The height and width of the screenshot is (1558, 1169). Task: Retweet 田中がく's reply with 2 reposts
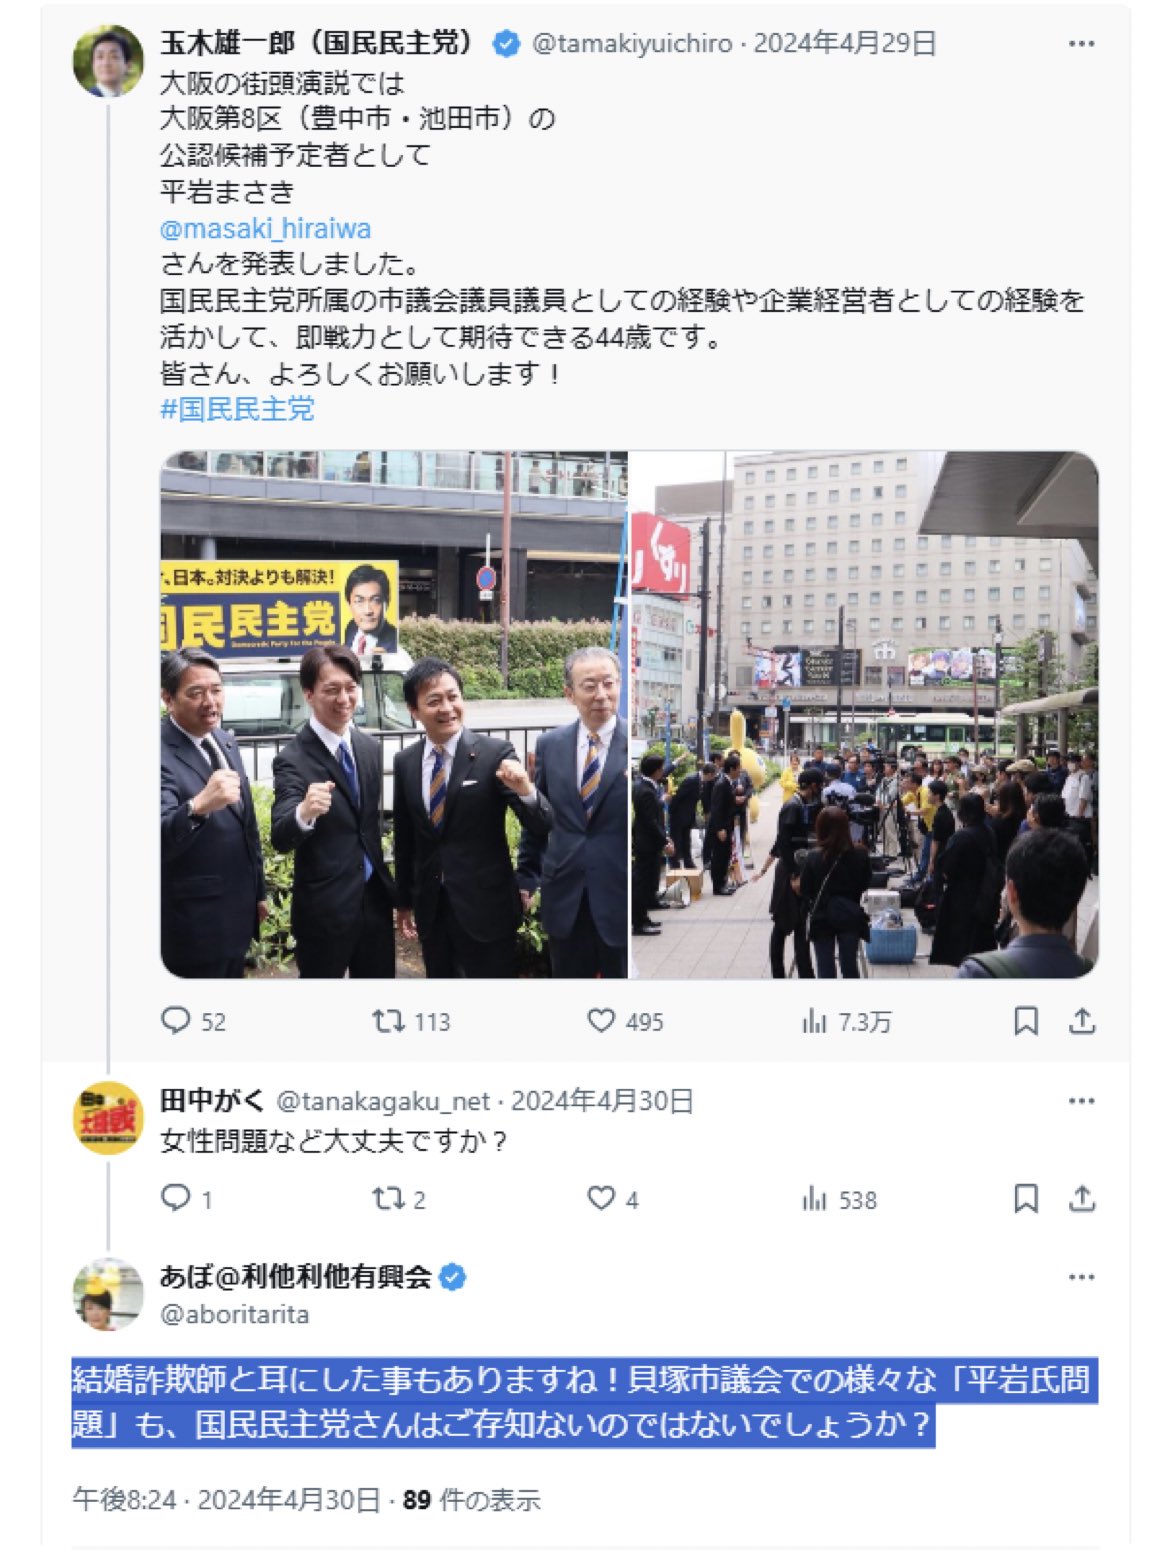pos(398,1198)
